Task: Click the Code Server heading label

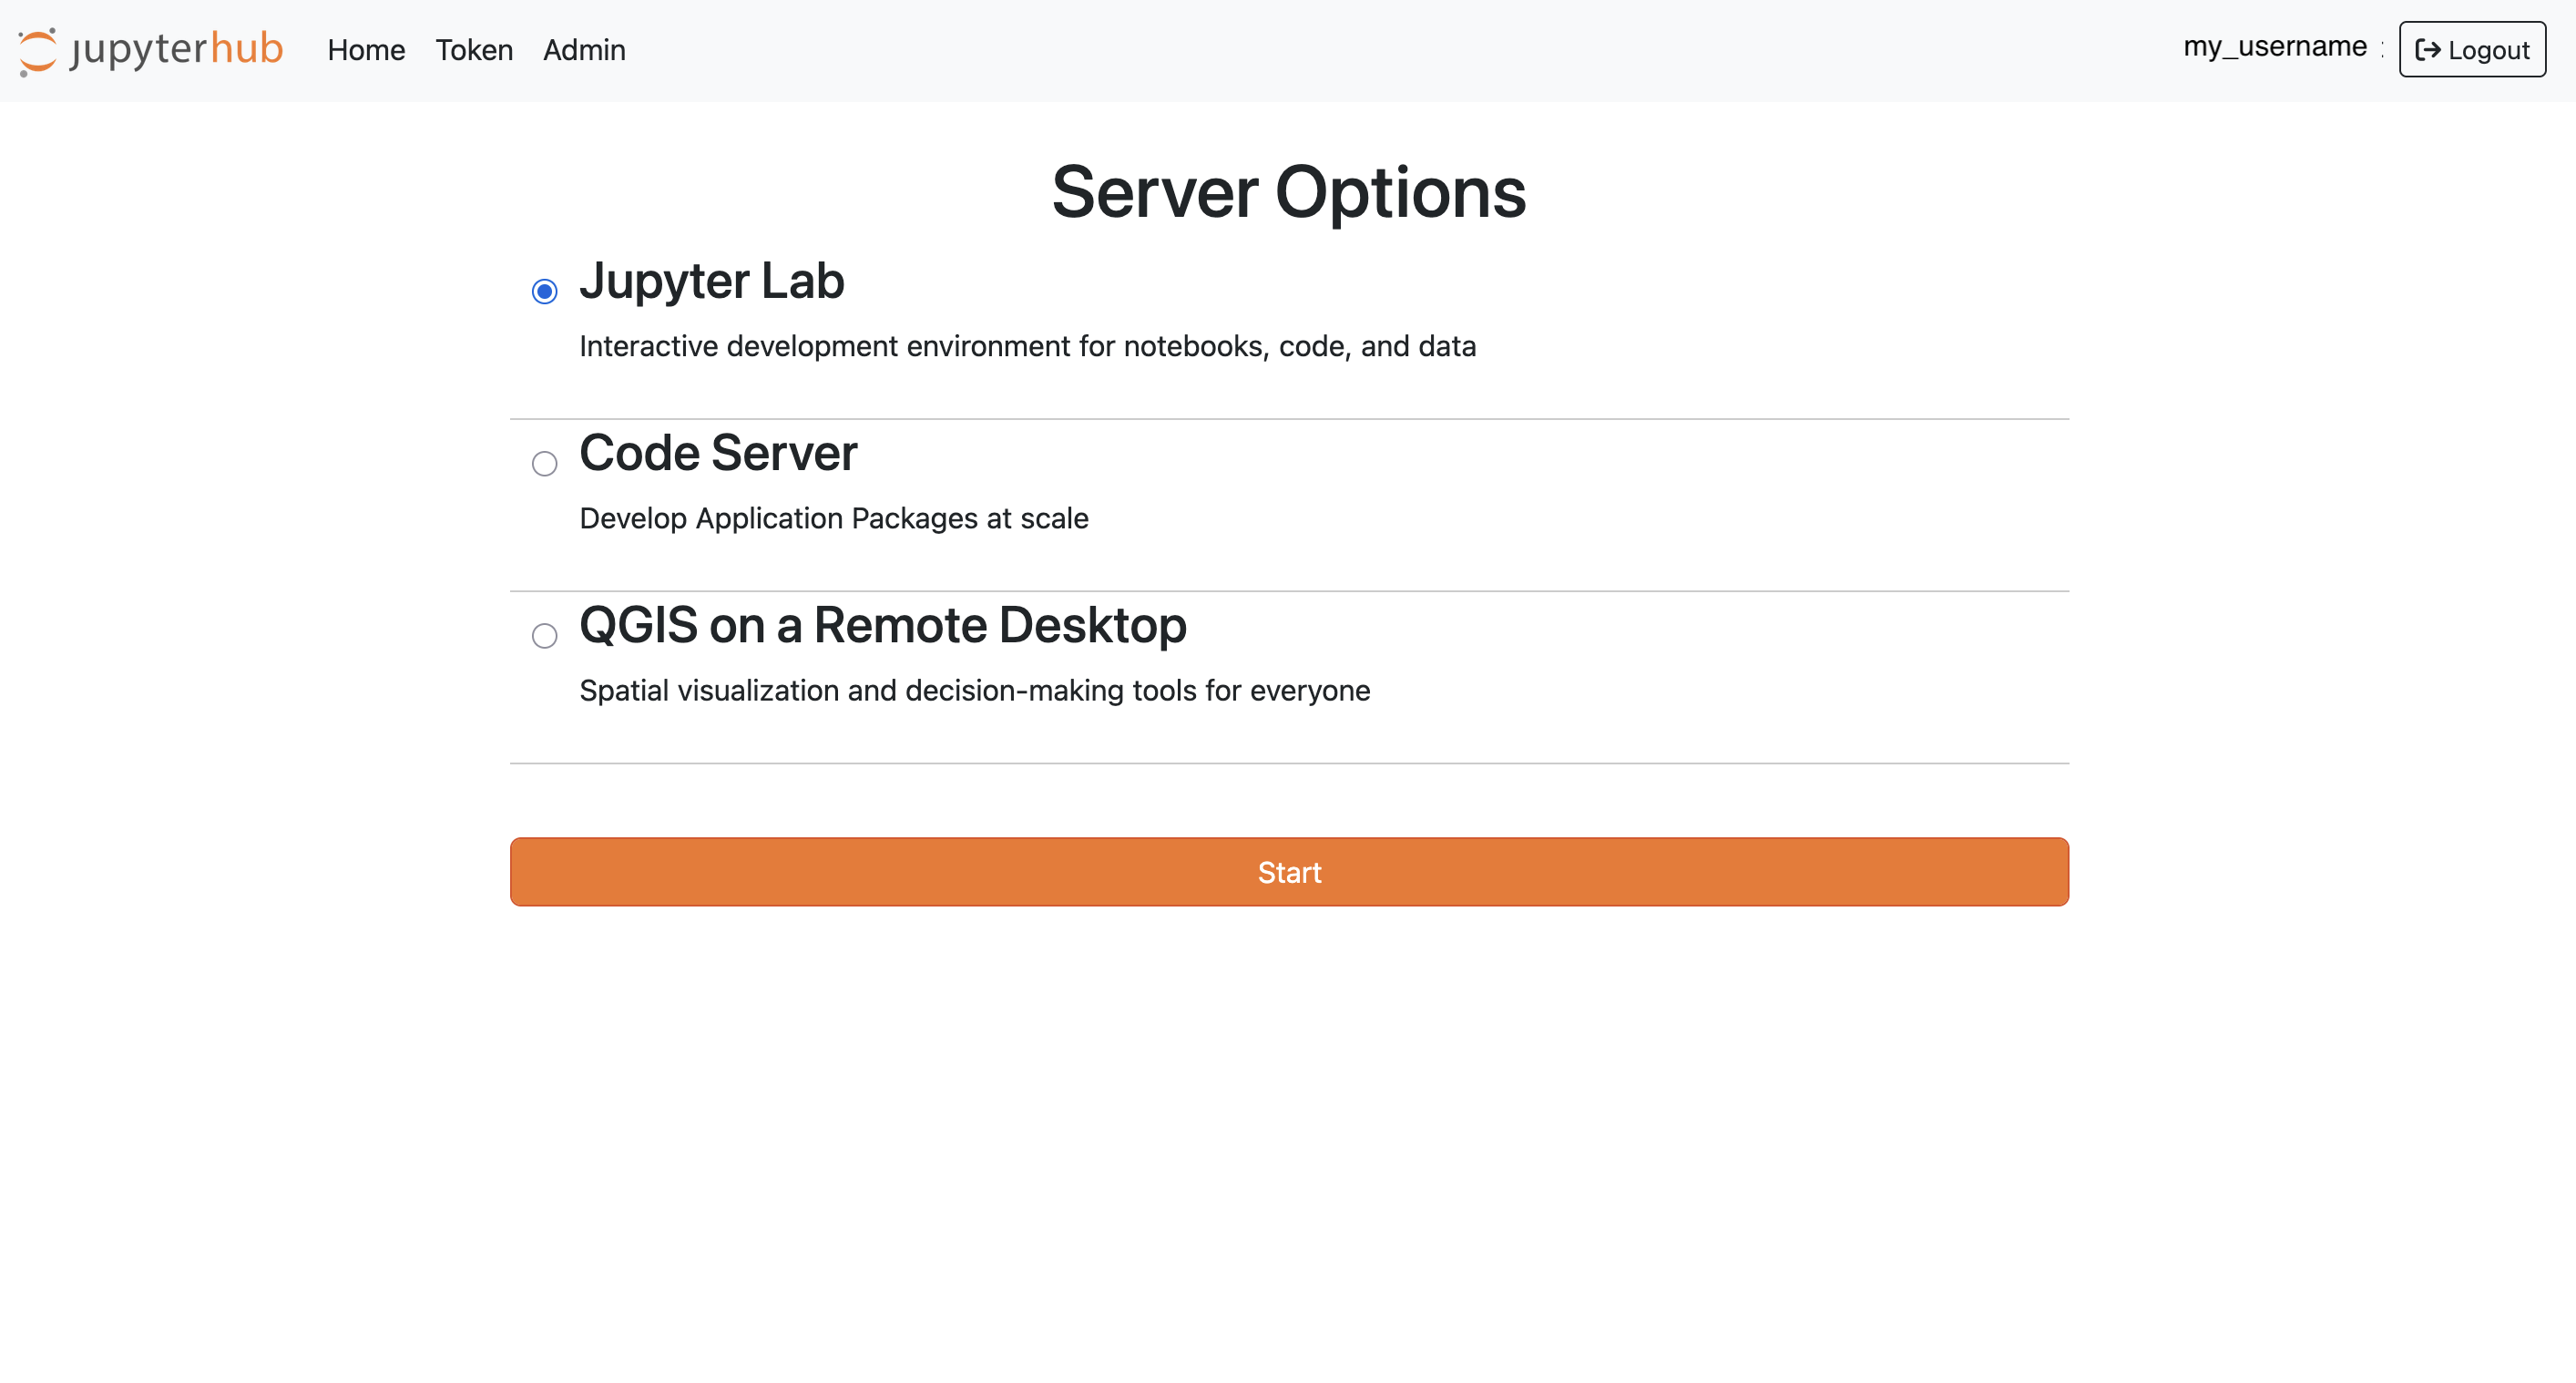Action: (x=718, y=452)
